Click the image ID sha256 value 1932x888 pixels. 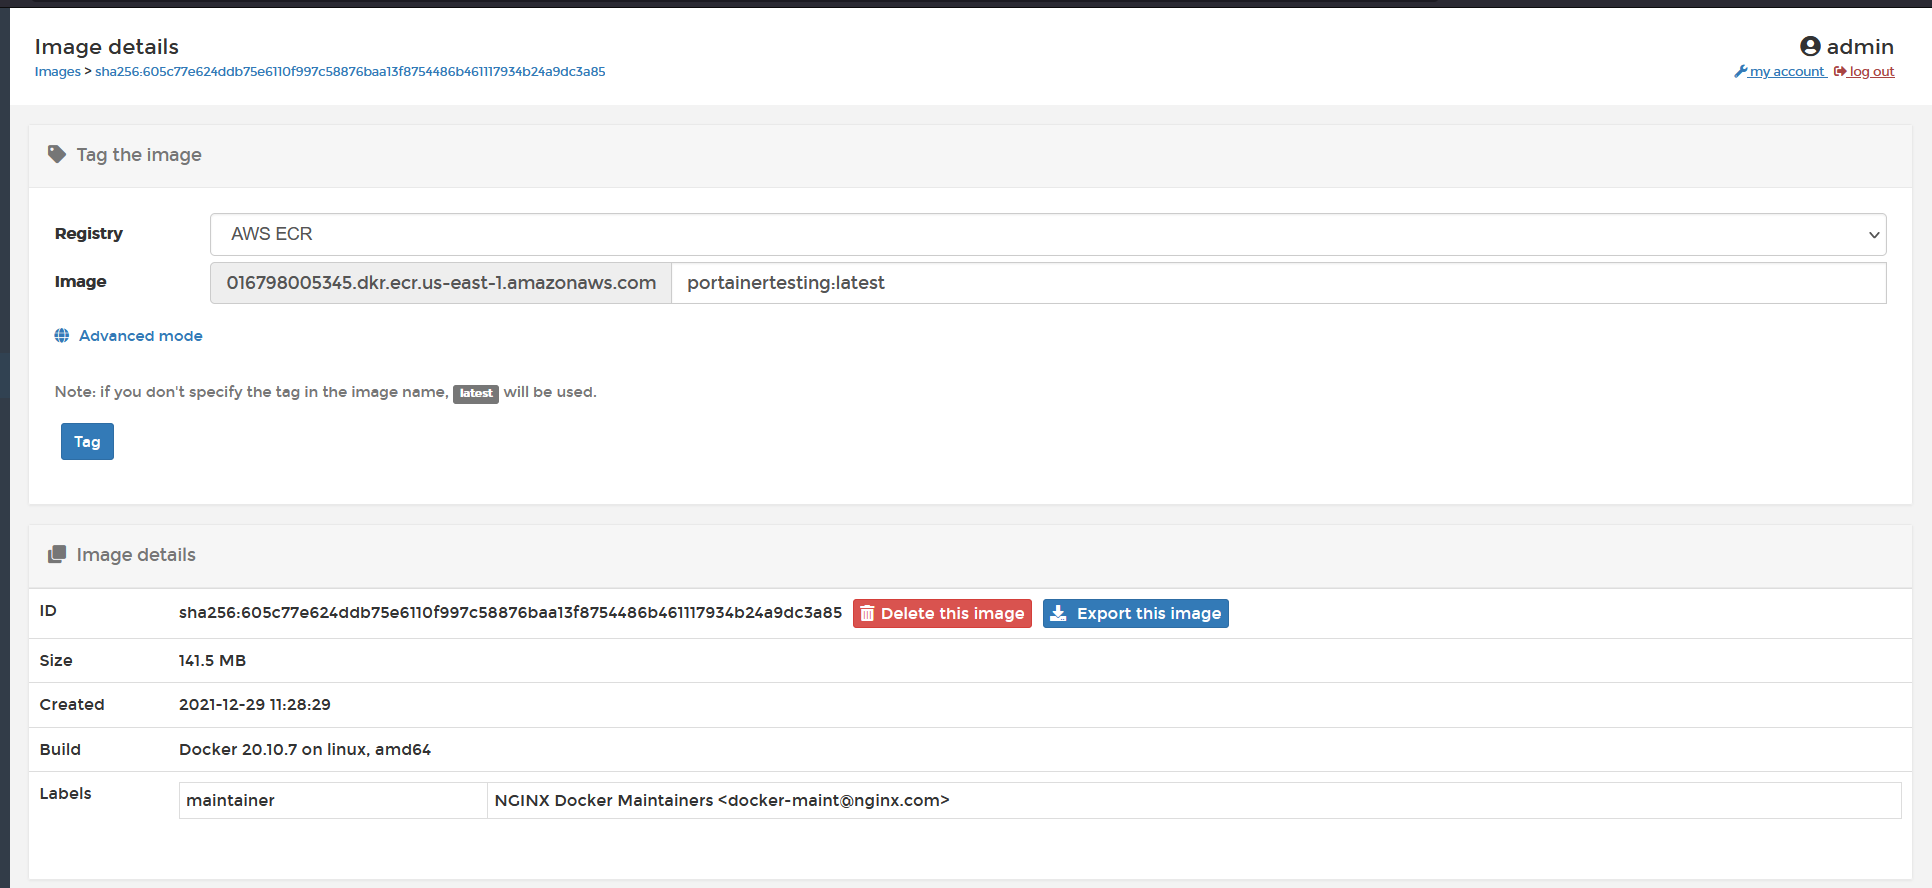(x=510, y=613)
